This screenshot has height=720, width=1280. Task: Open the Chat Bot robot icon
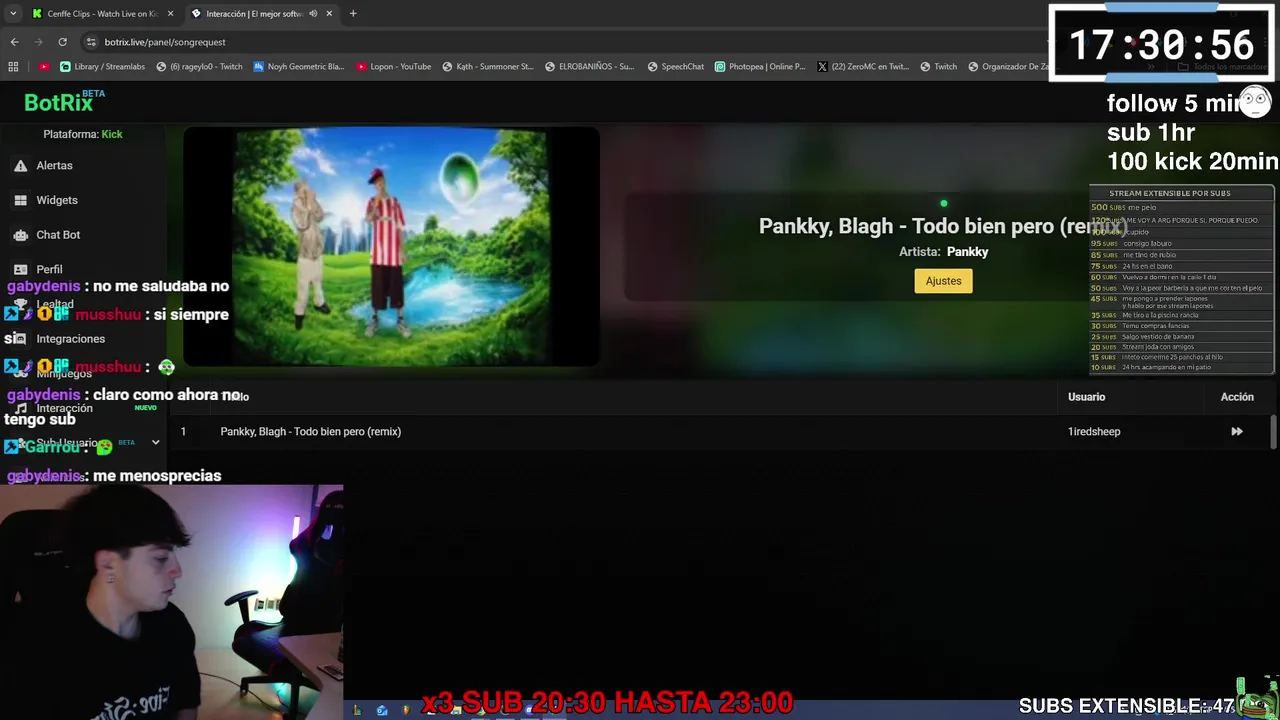point(20,235)
